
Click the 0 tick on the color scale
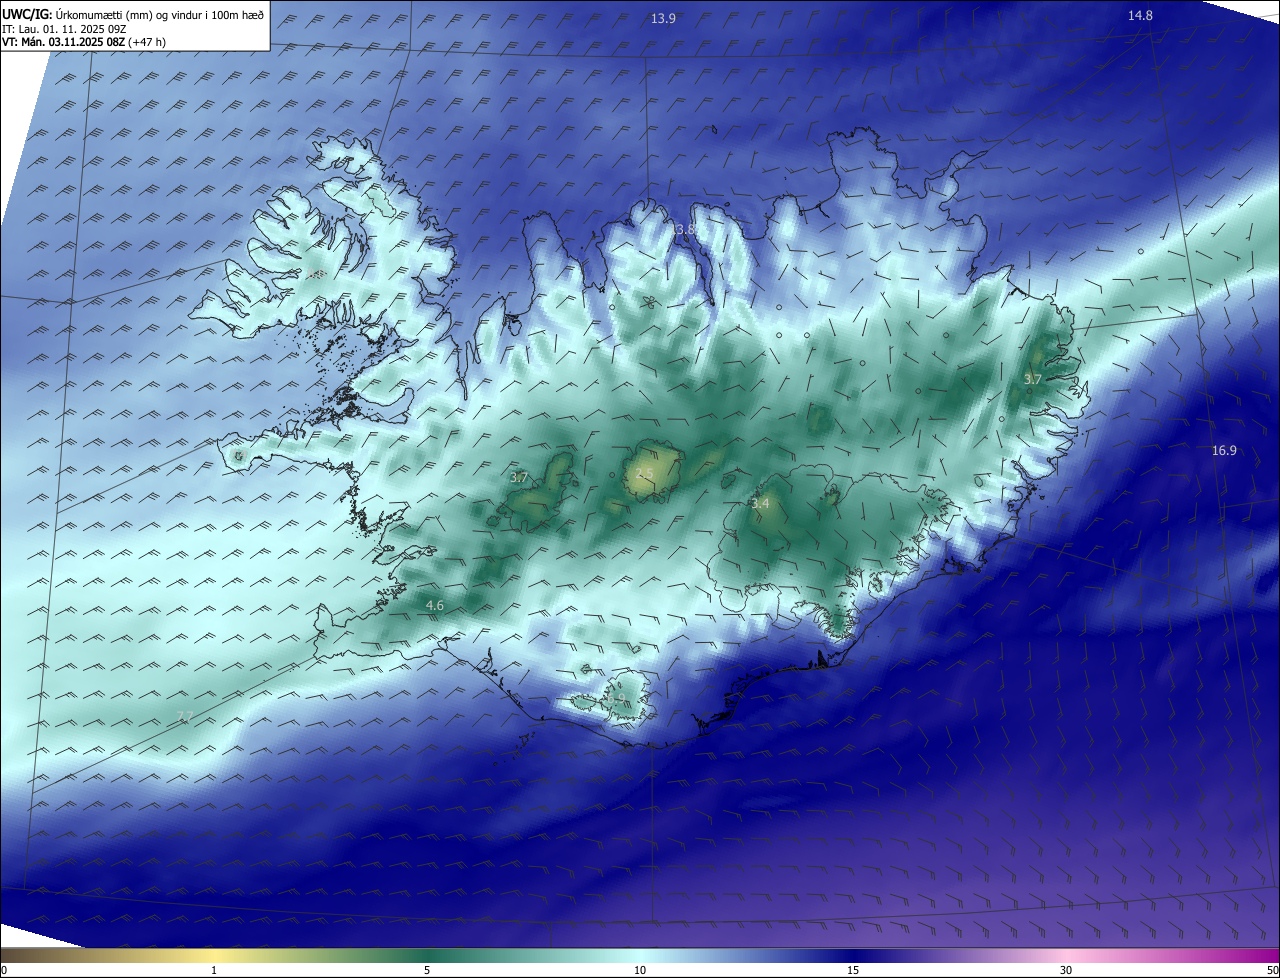4,971
